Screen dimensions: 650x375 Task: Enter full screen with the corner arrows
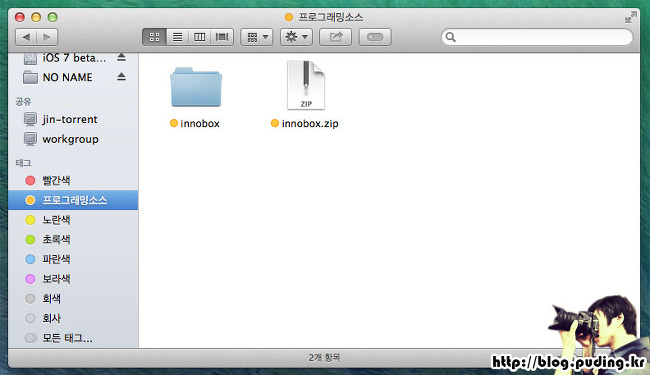(x=631, y=17)
